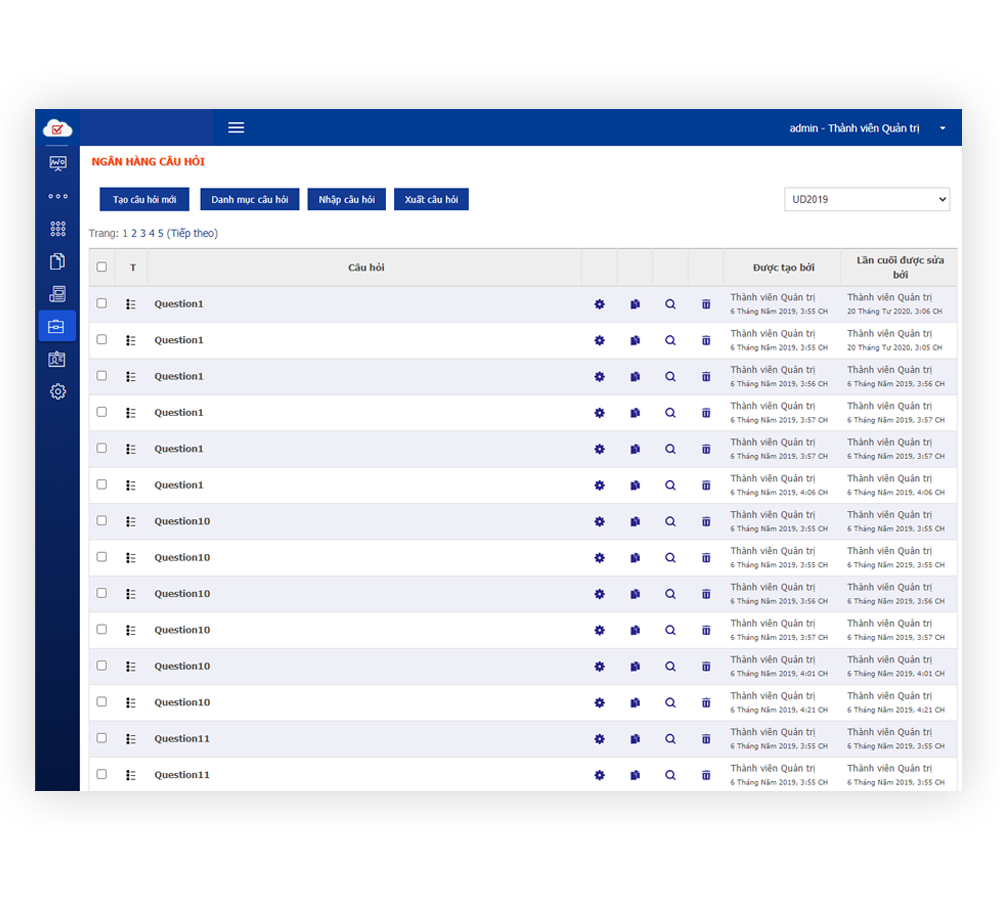1000x900 pixels.
Task: Go to page 2 link
Action: coord(134,233)
